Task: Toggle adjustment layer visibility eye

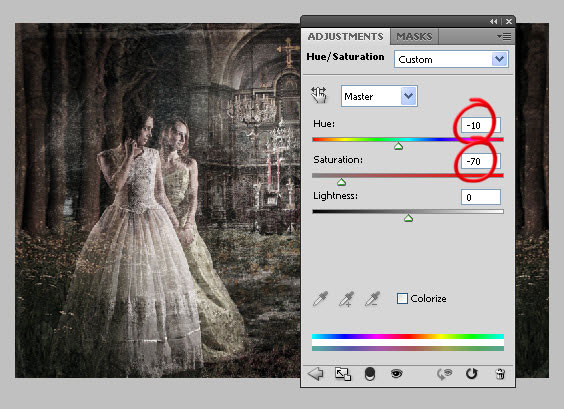Action: (396, 374)
